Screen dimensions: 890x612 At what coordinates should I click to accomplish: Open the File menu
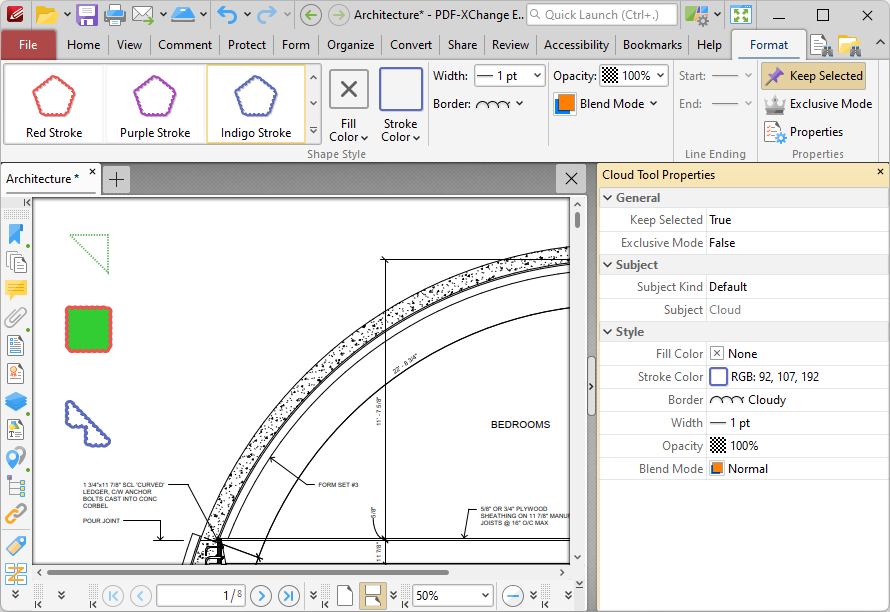[28, 44]
